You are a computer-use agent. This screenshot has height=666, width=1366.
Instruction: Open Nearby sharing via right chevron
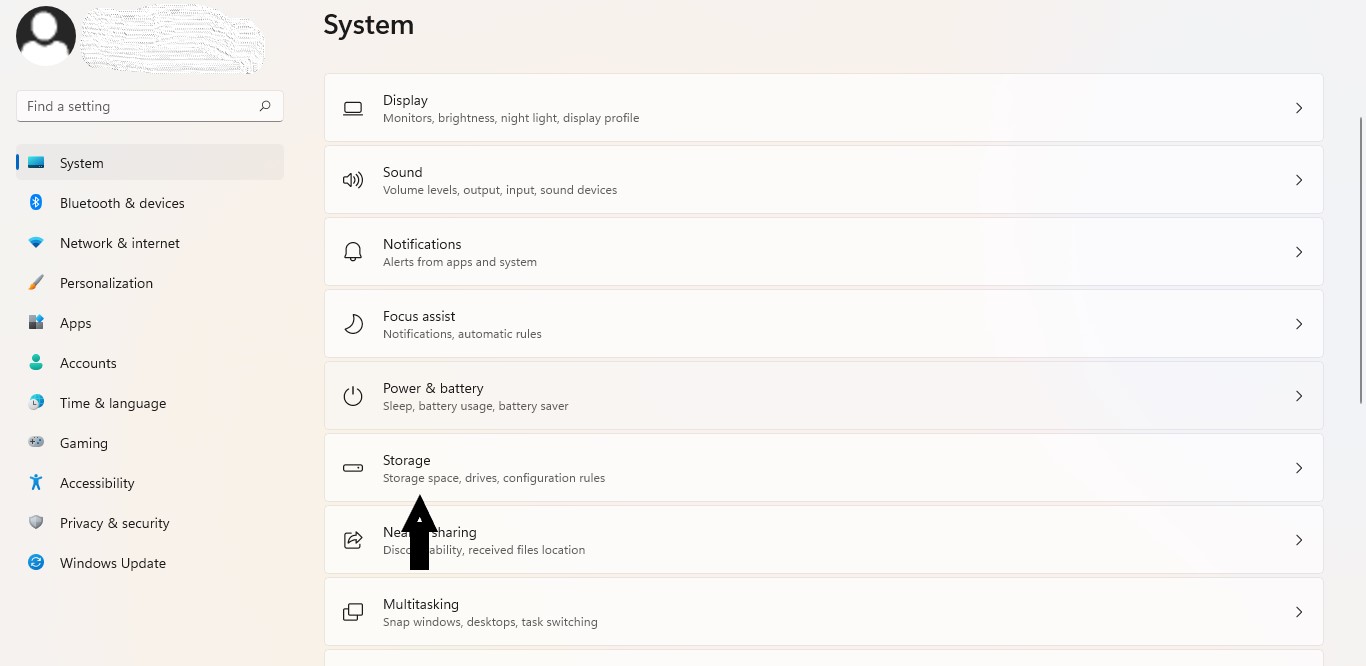(x=1299, y=540)
